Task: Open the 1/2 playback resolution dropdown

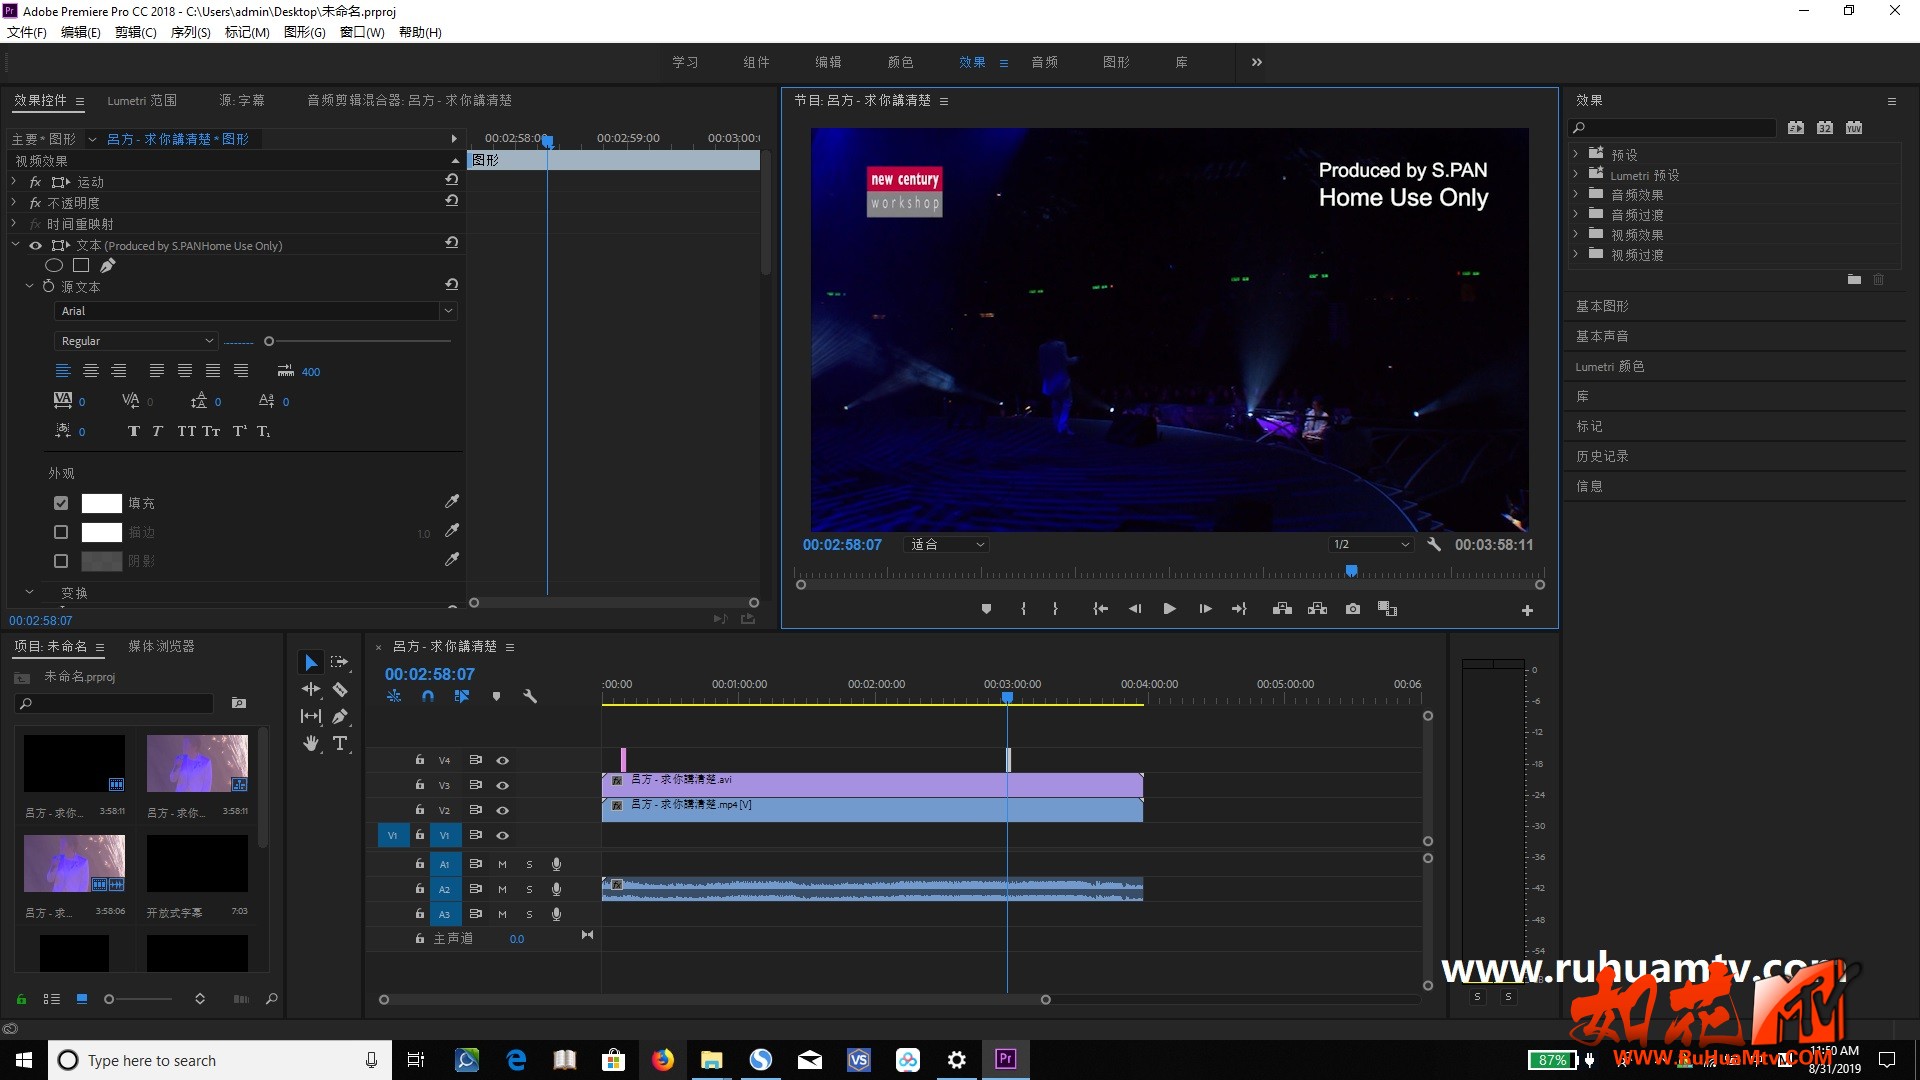Action: pos(1370,544)
